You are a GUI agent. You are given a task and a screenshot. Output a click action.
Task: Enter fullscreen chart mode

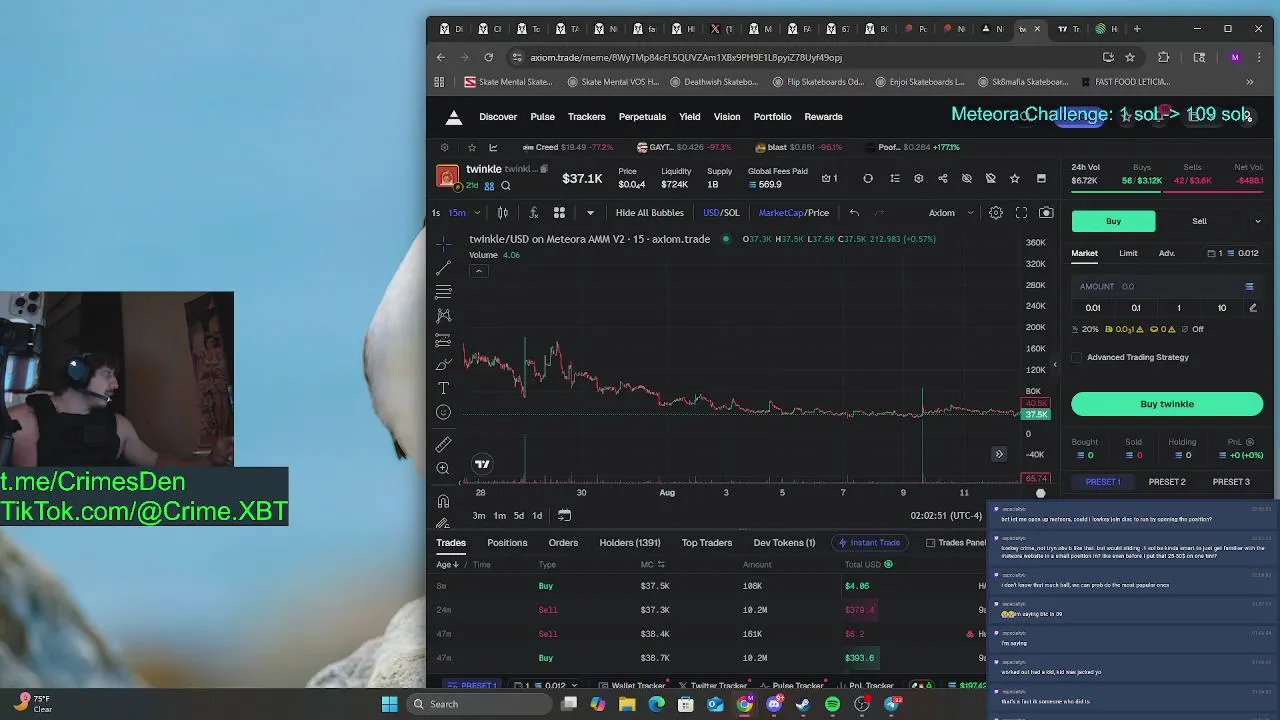(x=1021, y=213)
